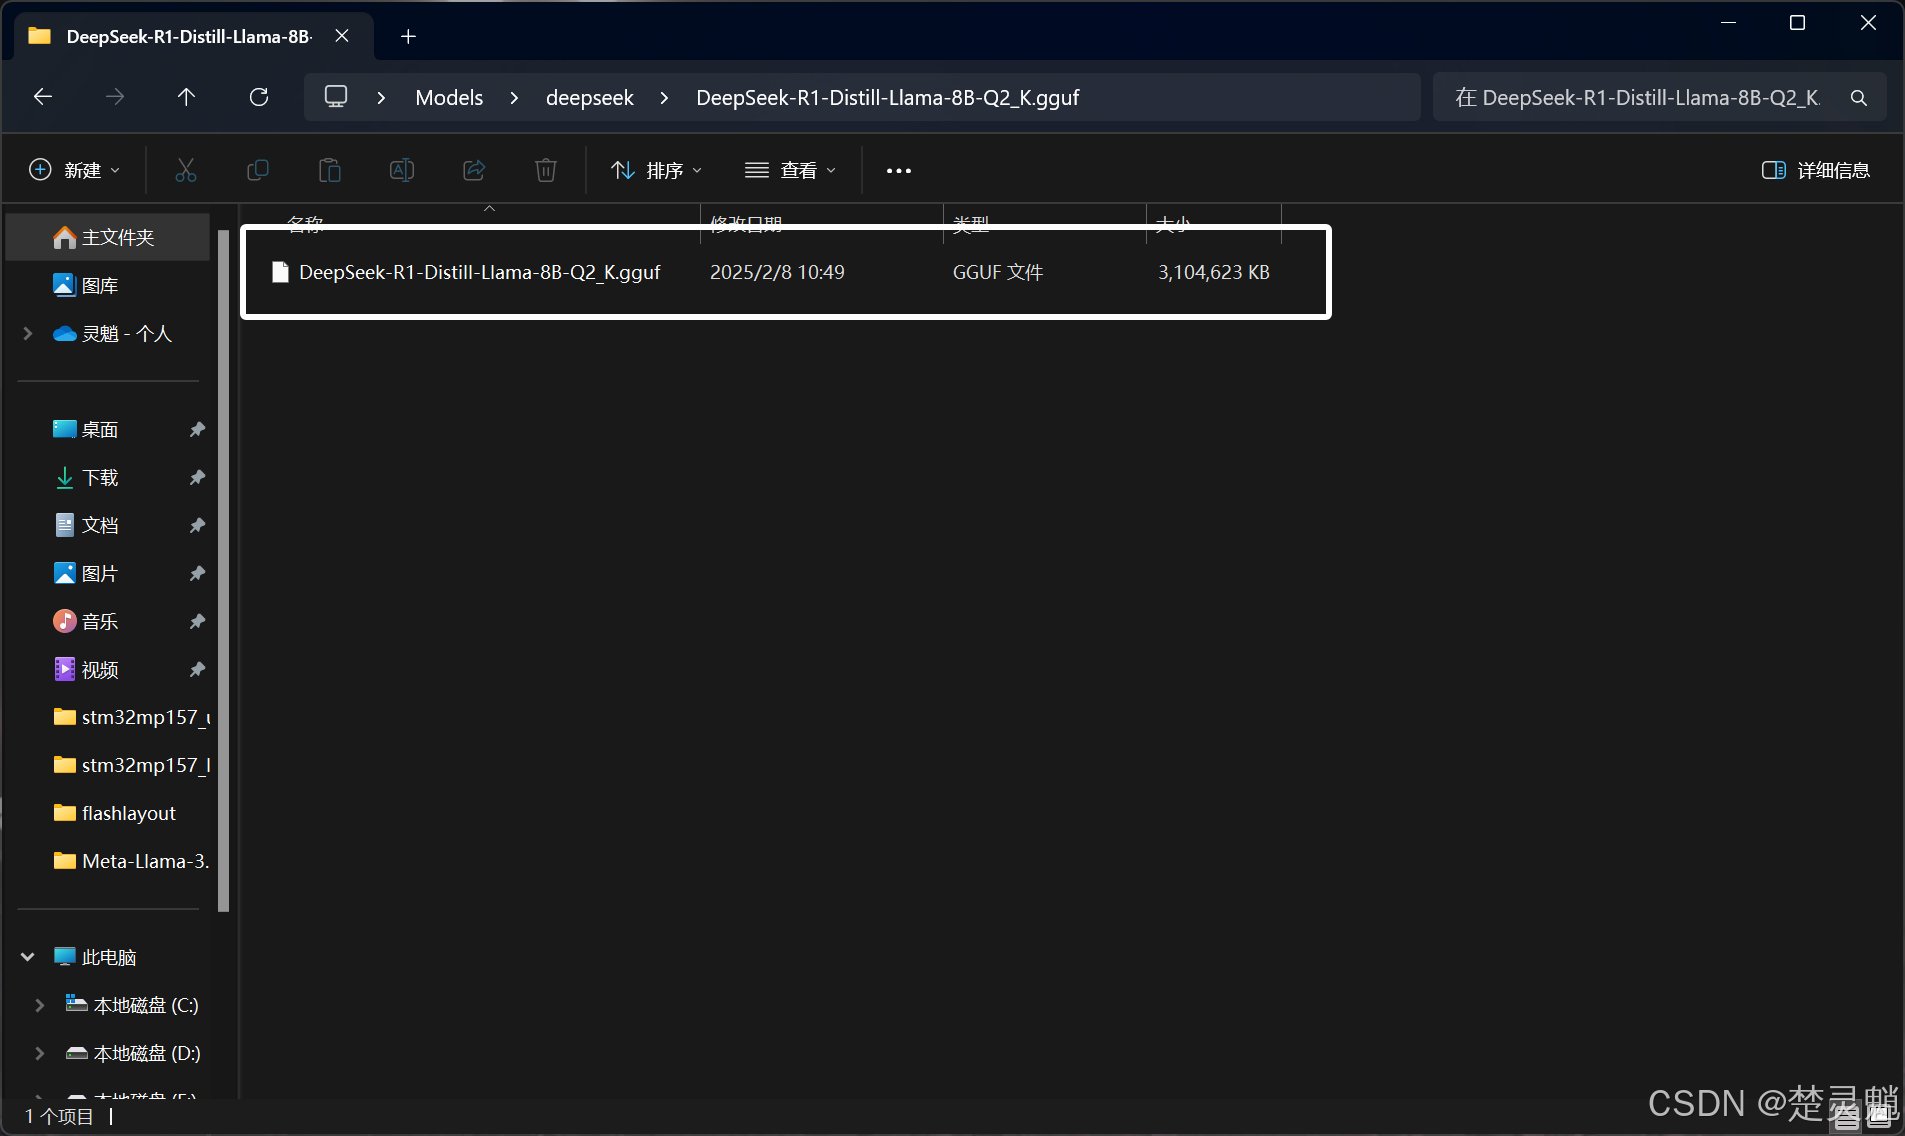Open the 新建 new item dropdown
Viewport: 1905px width, 1136px height.
click(x=75, y=170)
